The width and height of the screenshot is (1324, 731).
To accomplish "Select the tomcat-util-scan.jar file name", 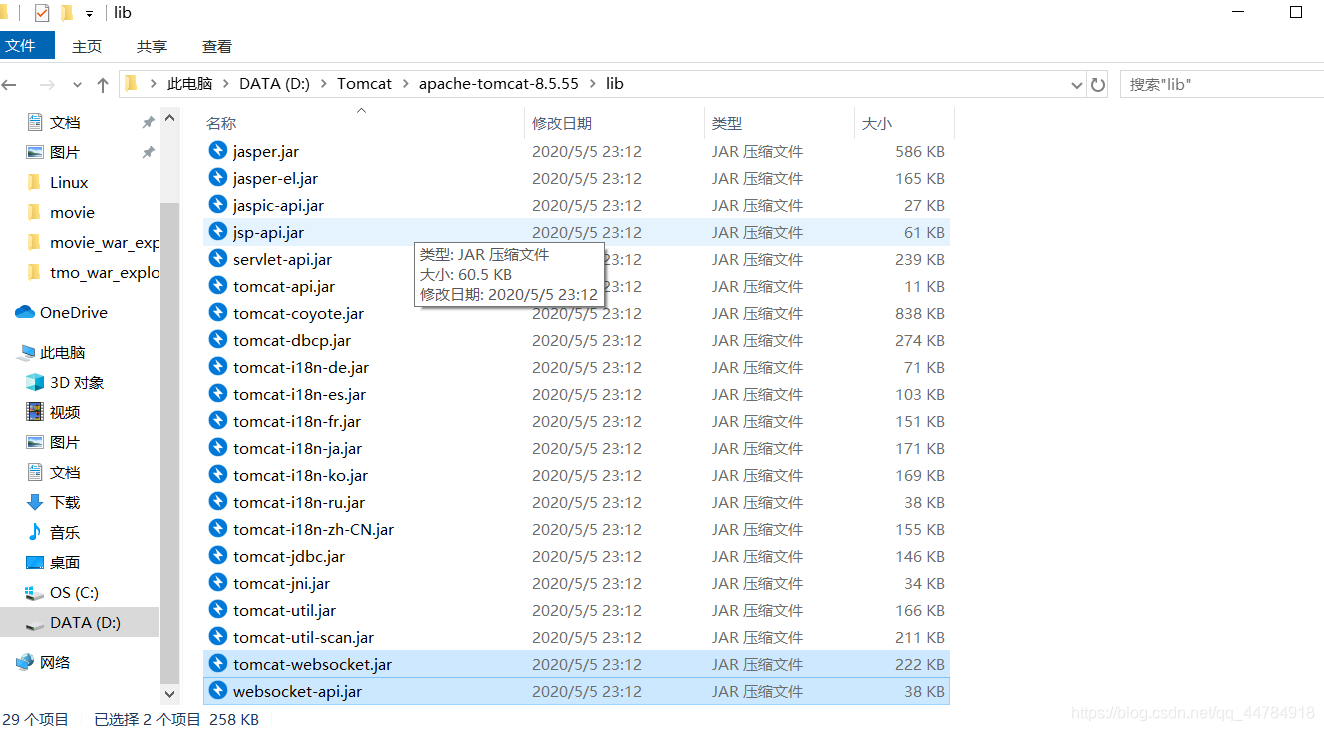I will (303, 637).
